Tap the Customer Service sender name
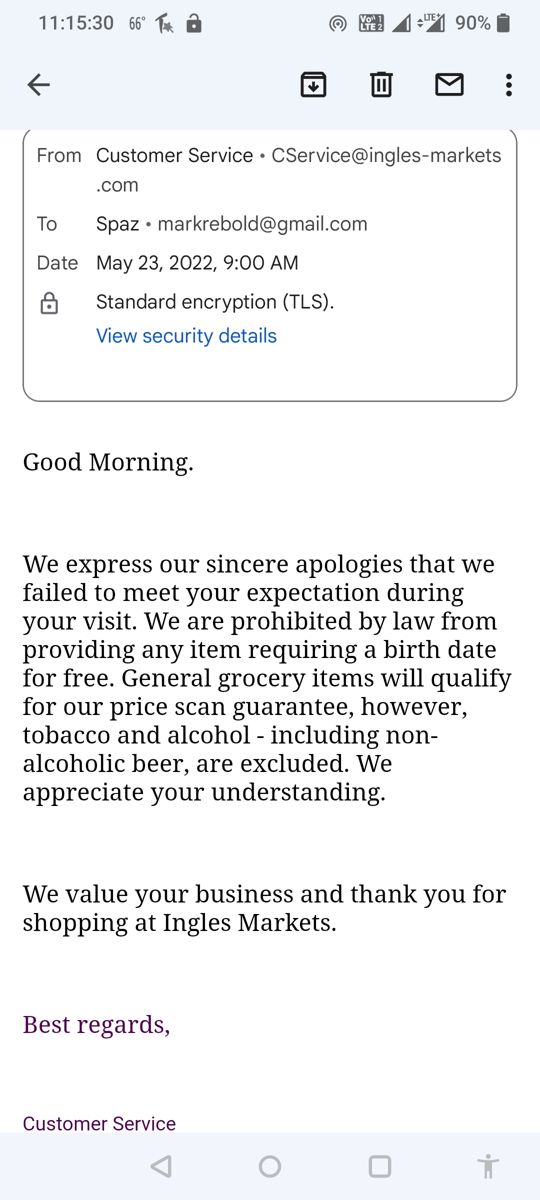Viewport: 540px width, 1200px height. pos(174,155)
